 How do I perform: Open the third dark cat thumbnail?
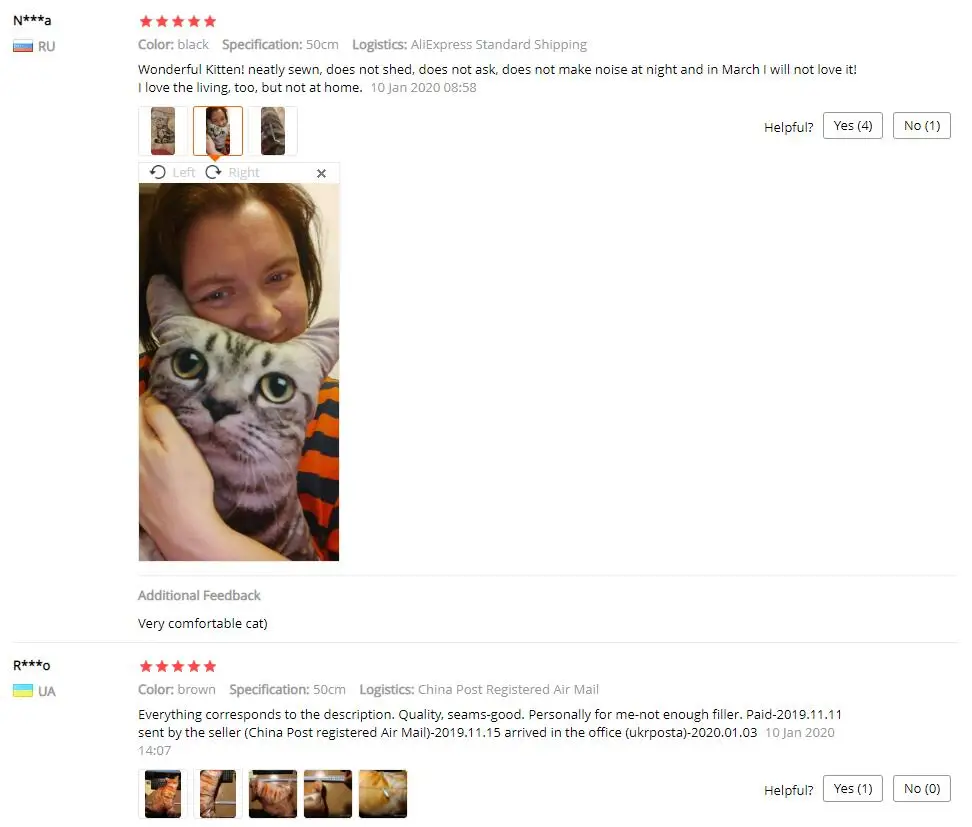(273, 131)
